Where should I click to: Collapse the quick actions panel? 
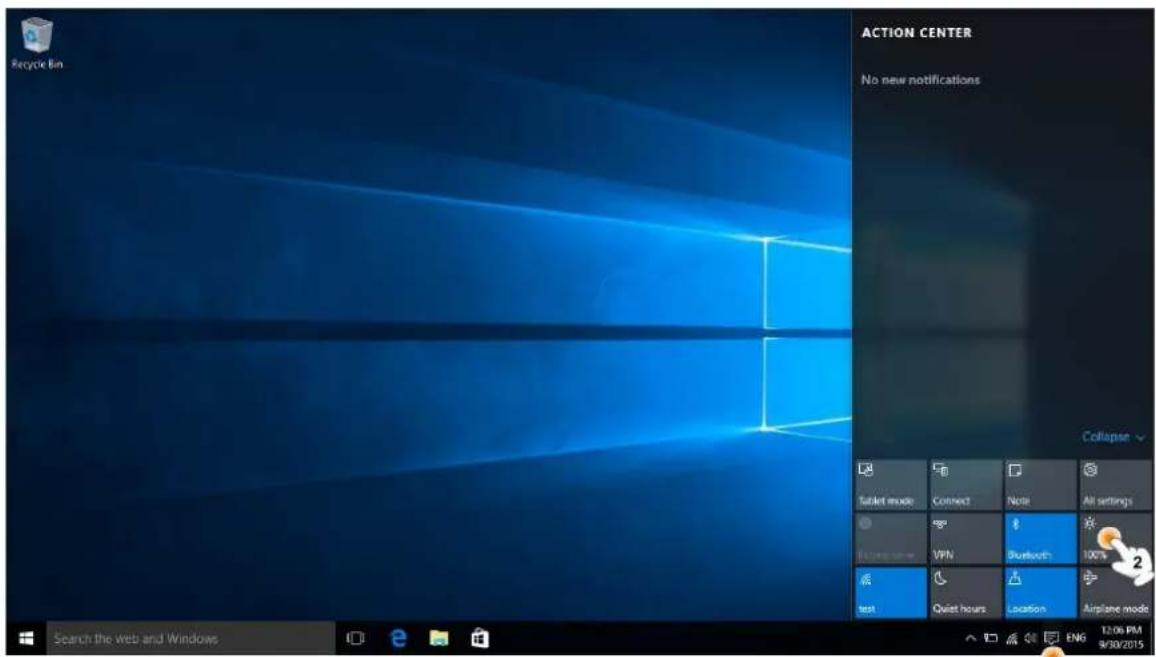pyautogui.click(x=1113, y=437)
